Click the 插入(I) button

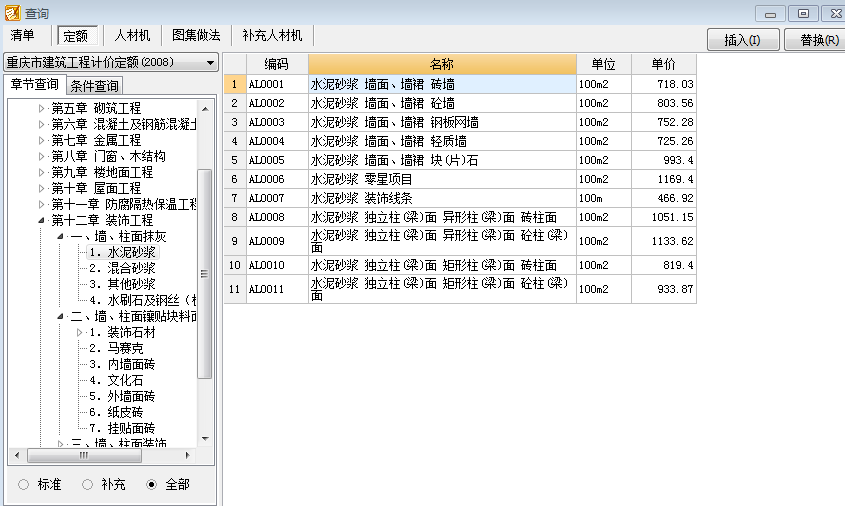[743, 40]
